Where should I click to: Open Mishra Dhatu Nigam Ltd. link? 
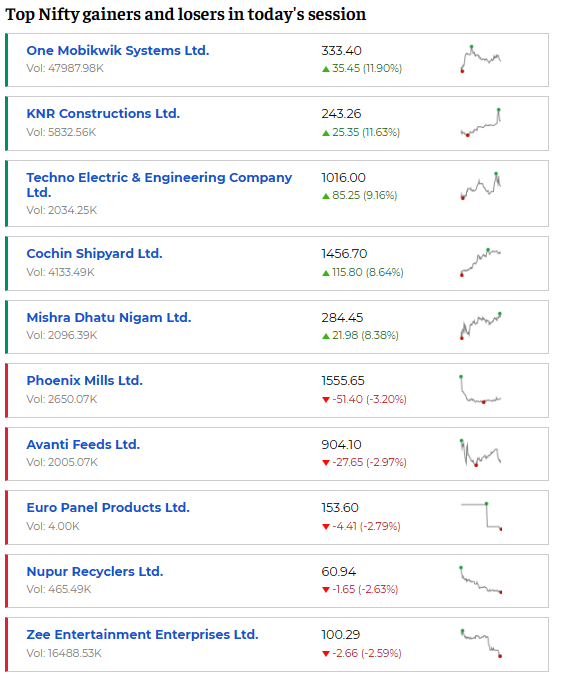click(x=108, y=318)
